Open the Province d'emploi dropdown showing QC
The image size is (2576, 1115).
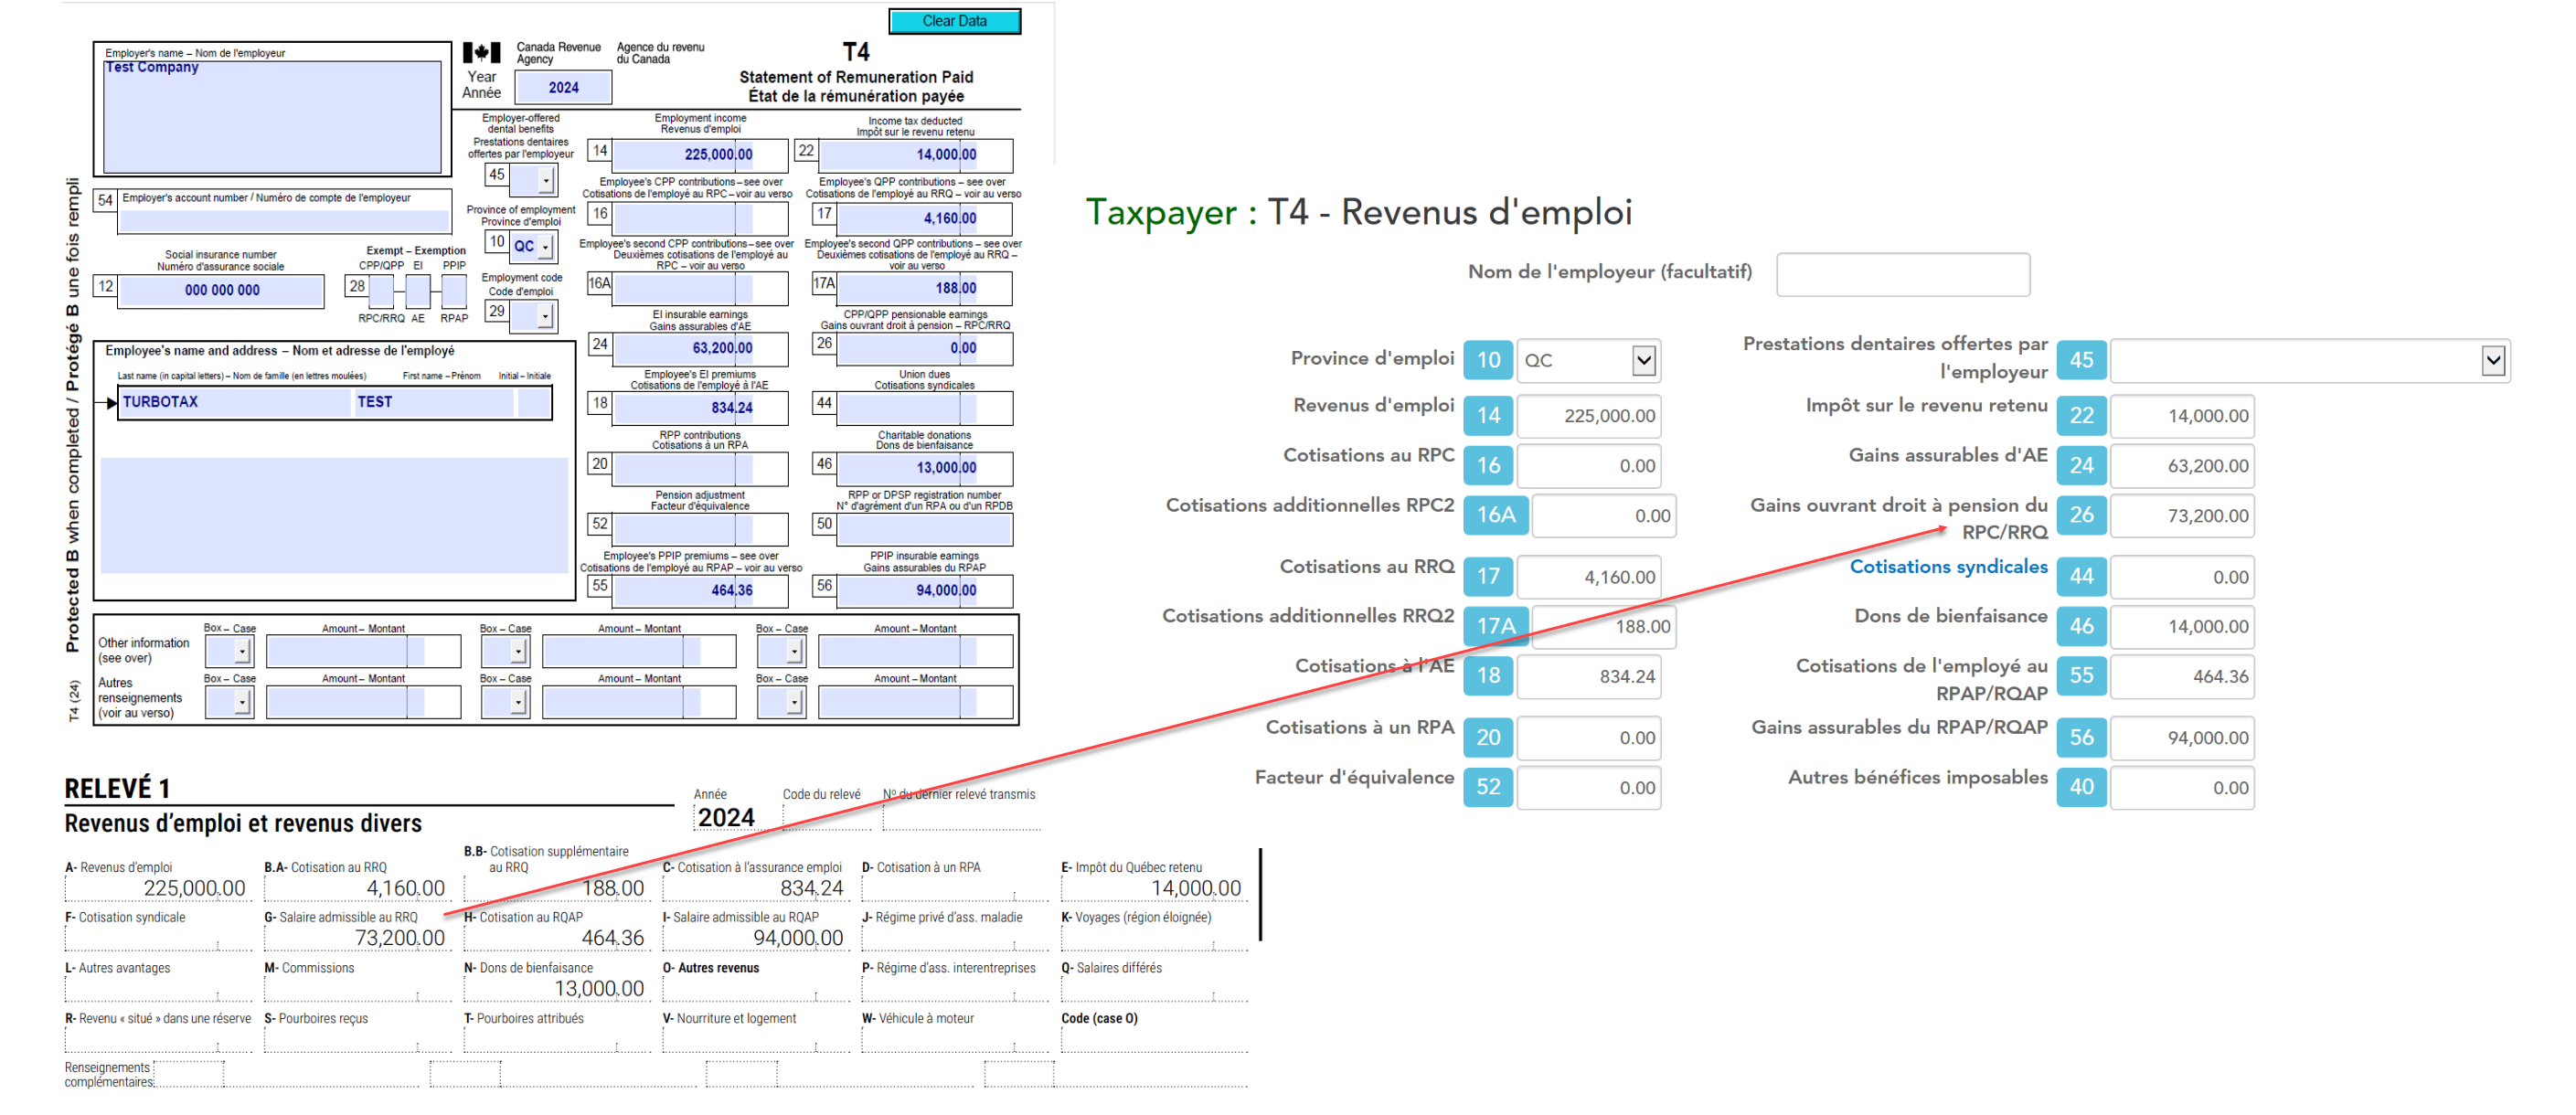coord(1588,360)
